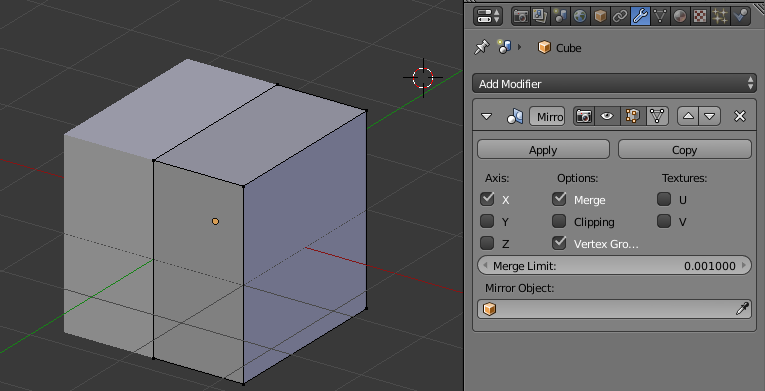The image size is (765, 391).
Task: Open the Texture checkerboard tab
Action: click(x=700, y=16)
